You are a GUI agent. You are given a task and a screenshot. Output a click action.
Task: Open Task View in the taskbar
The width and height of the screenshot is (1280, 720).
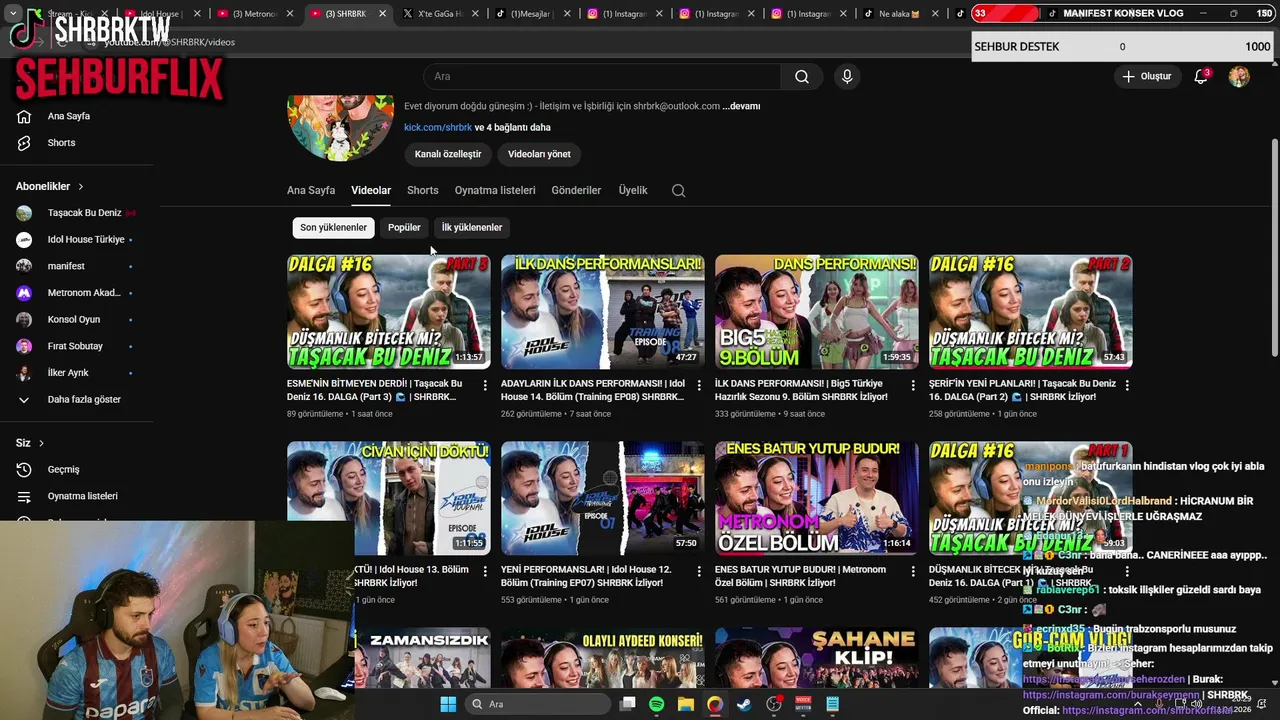(x=627, y=704)
